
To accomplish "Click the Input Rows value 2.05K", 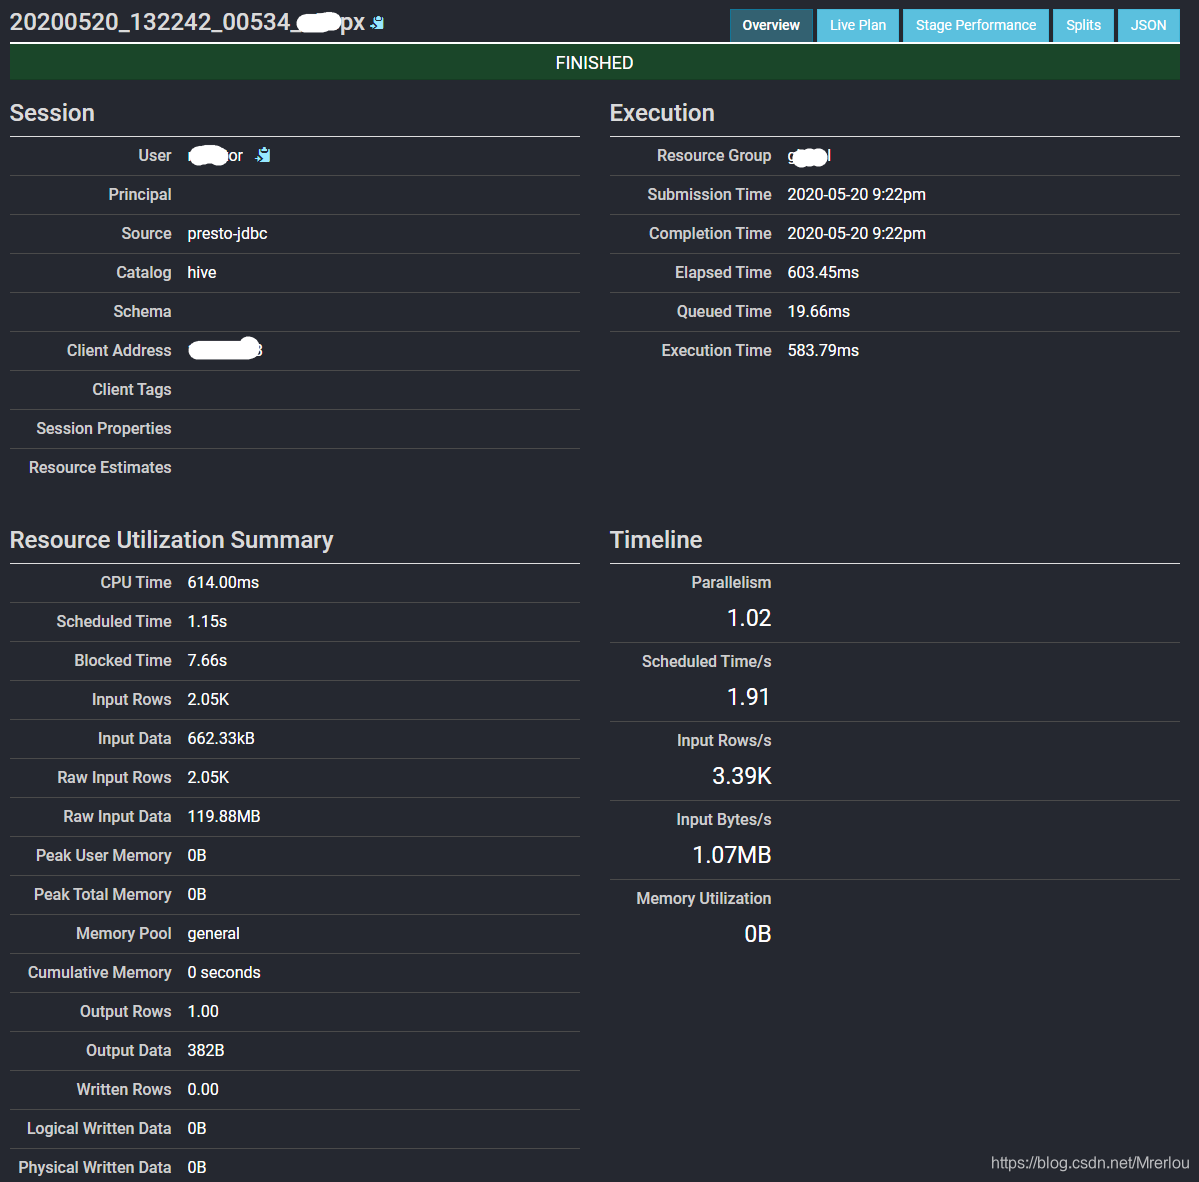I will 208,700.
